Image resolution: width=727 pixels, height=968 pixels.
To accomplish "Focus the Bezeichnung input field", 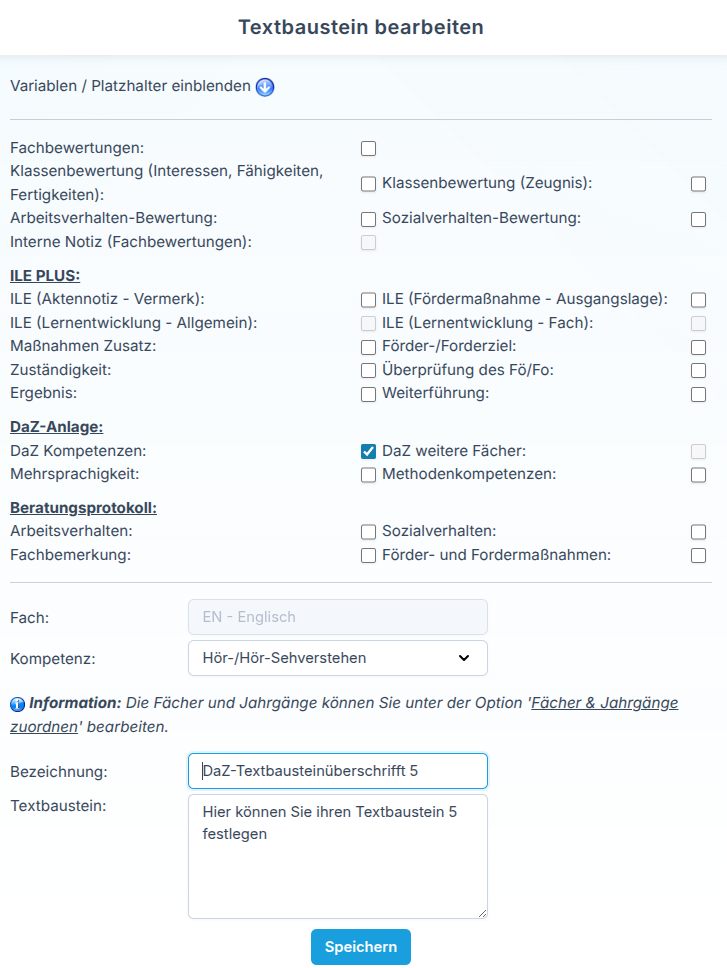I will click(338, 771).
